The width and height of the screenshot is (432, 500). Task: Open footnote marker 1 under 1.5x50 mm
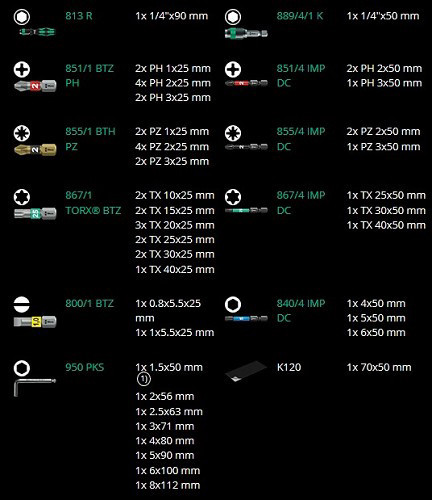tap(144, 379)
